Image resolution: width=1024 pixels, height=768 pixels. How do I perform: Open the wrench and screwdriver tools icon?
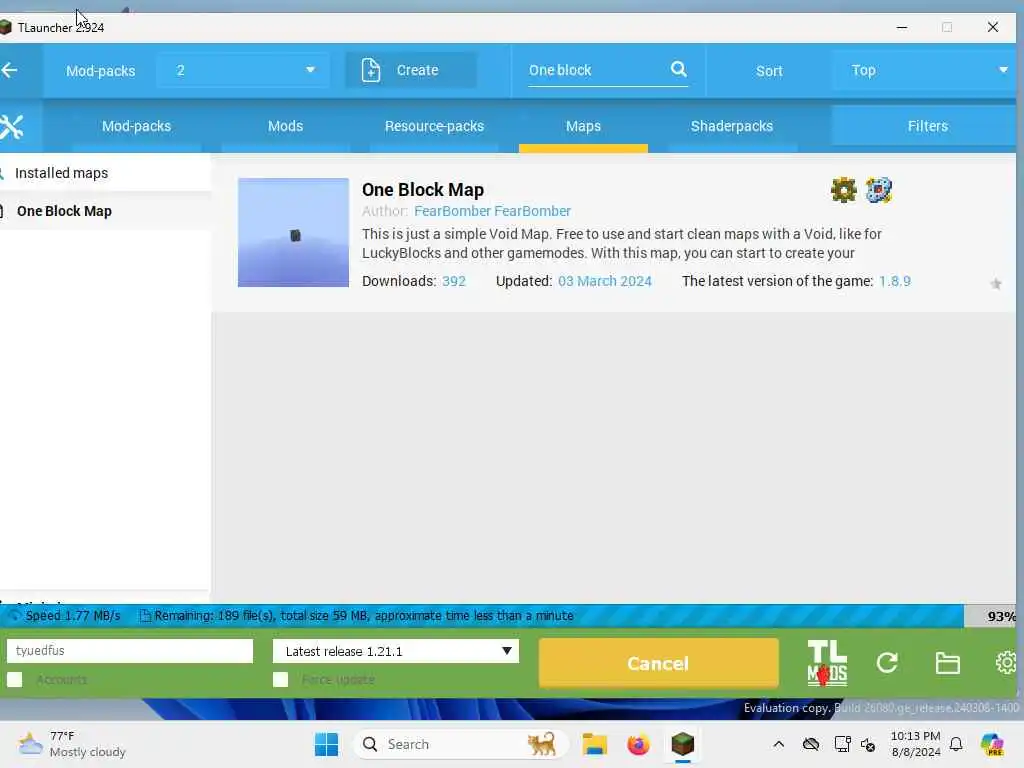click(x=11, y=127)
